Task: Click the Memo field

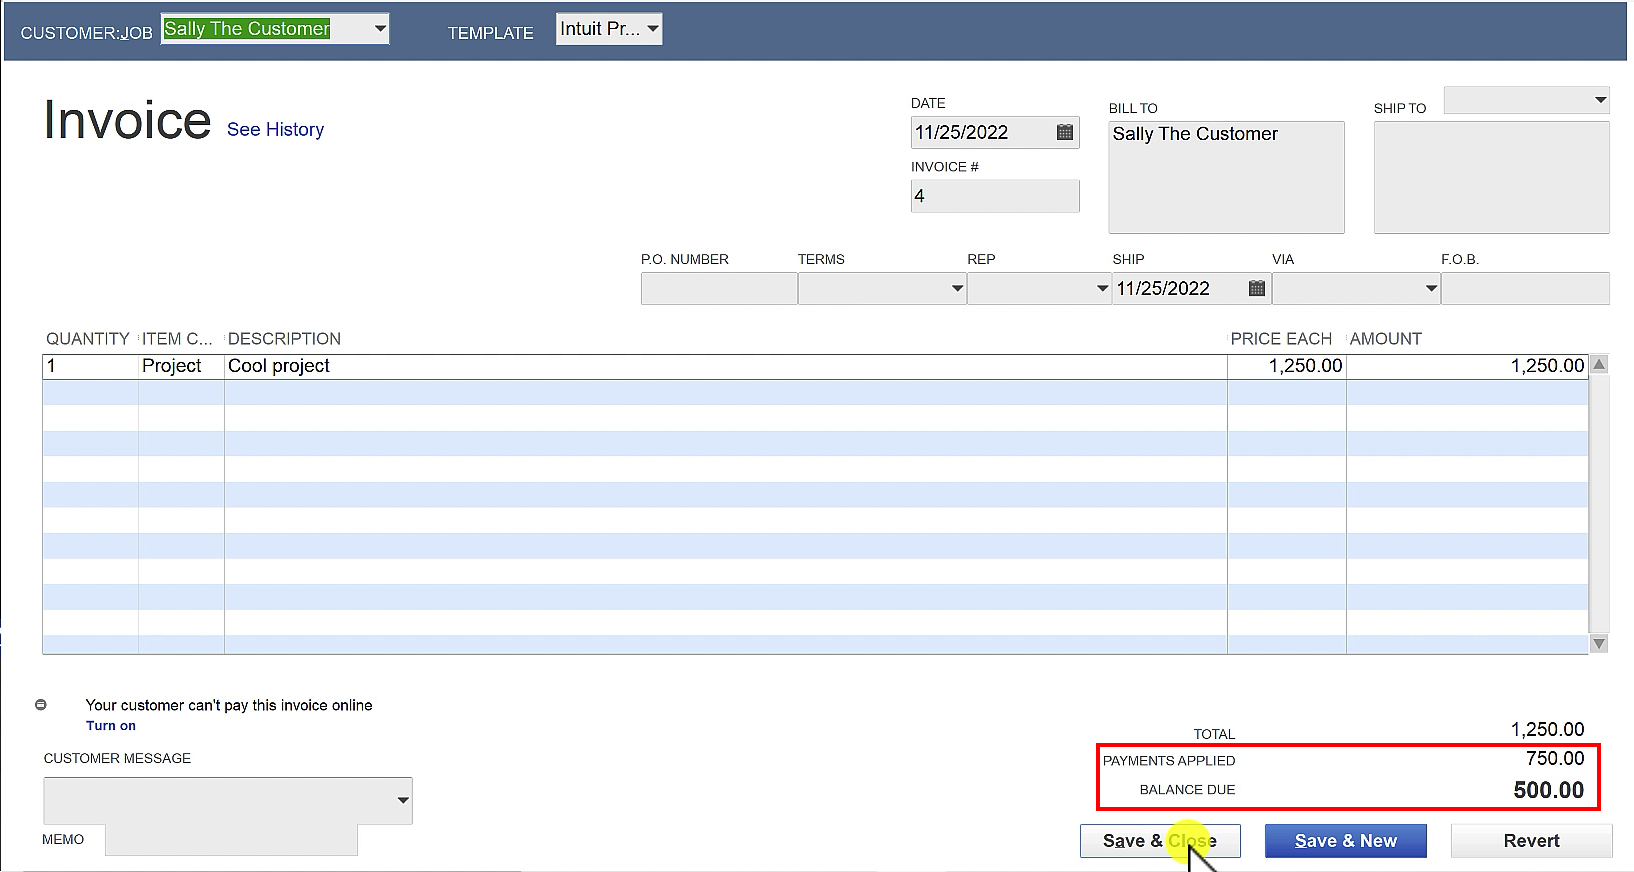Action: coord(231,840)
